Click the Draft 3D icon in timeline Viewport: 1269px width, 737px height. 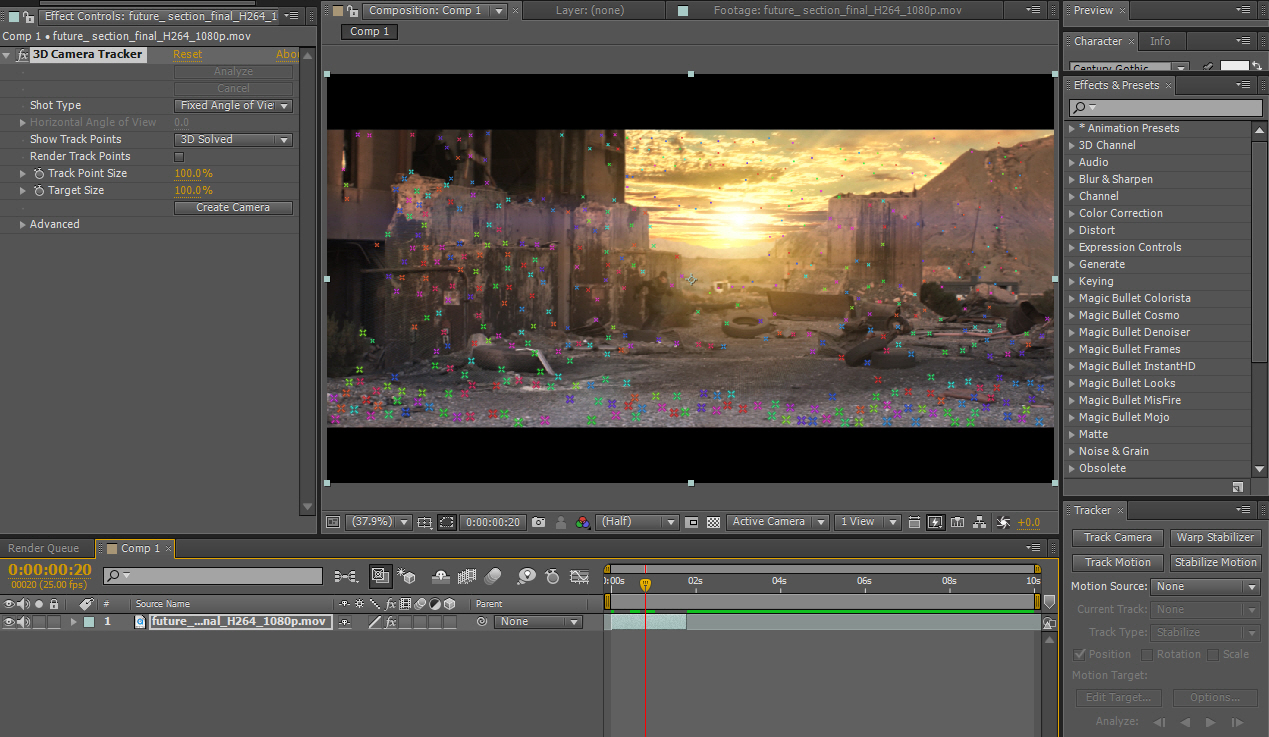pos(406,576)
